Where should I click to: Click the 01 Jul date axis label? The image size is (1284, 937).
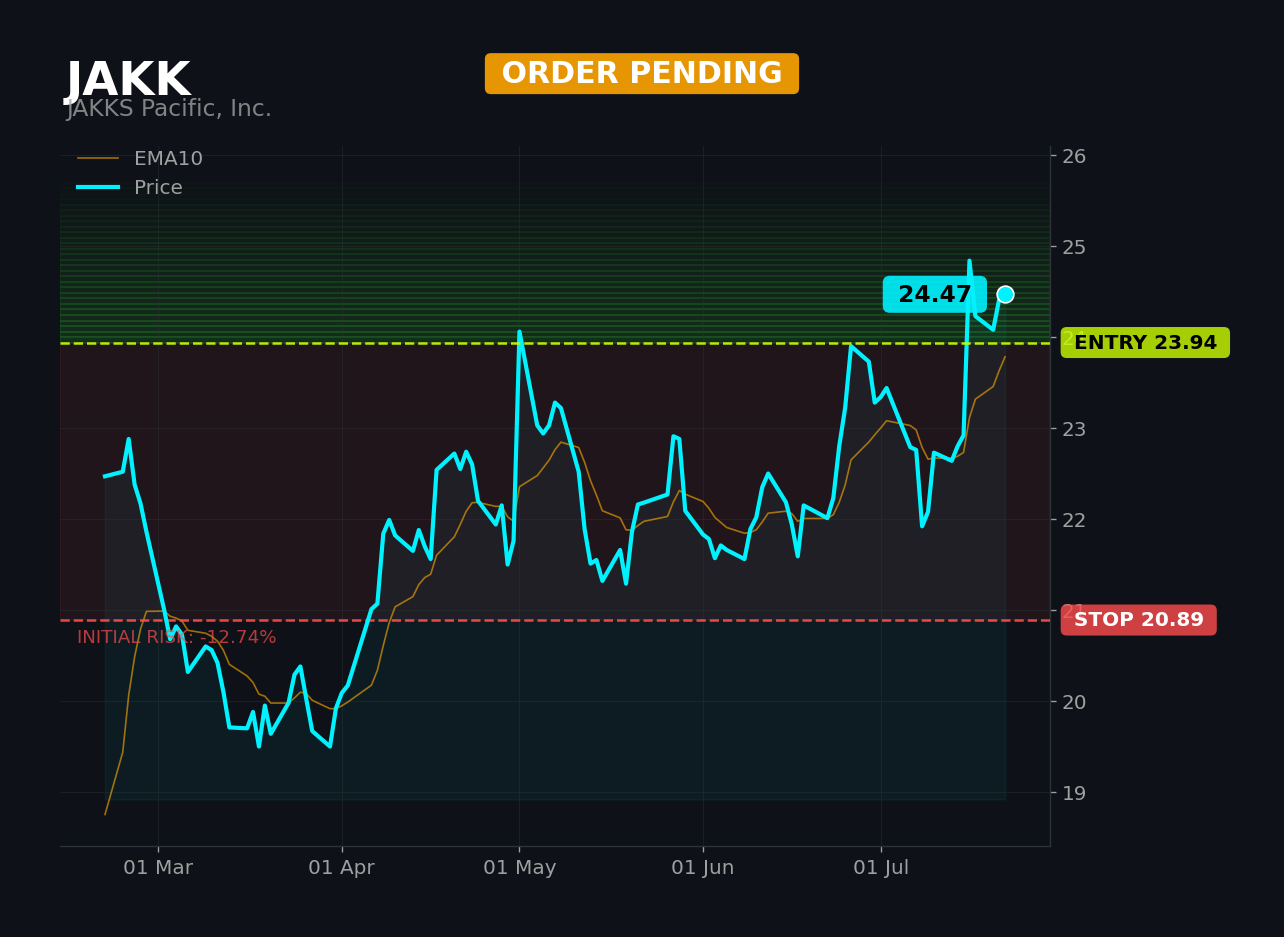[881, 868]
